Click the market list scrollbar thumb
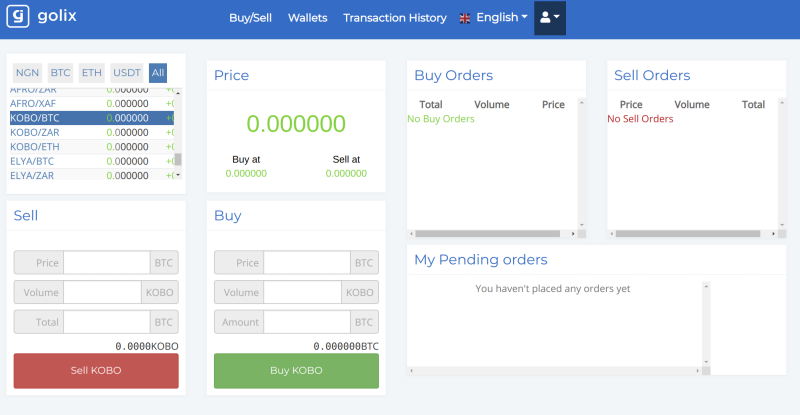This screenshot has width=800, height=415. [x=178, y=159]
